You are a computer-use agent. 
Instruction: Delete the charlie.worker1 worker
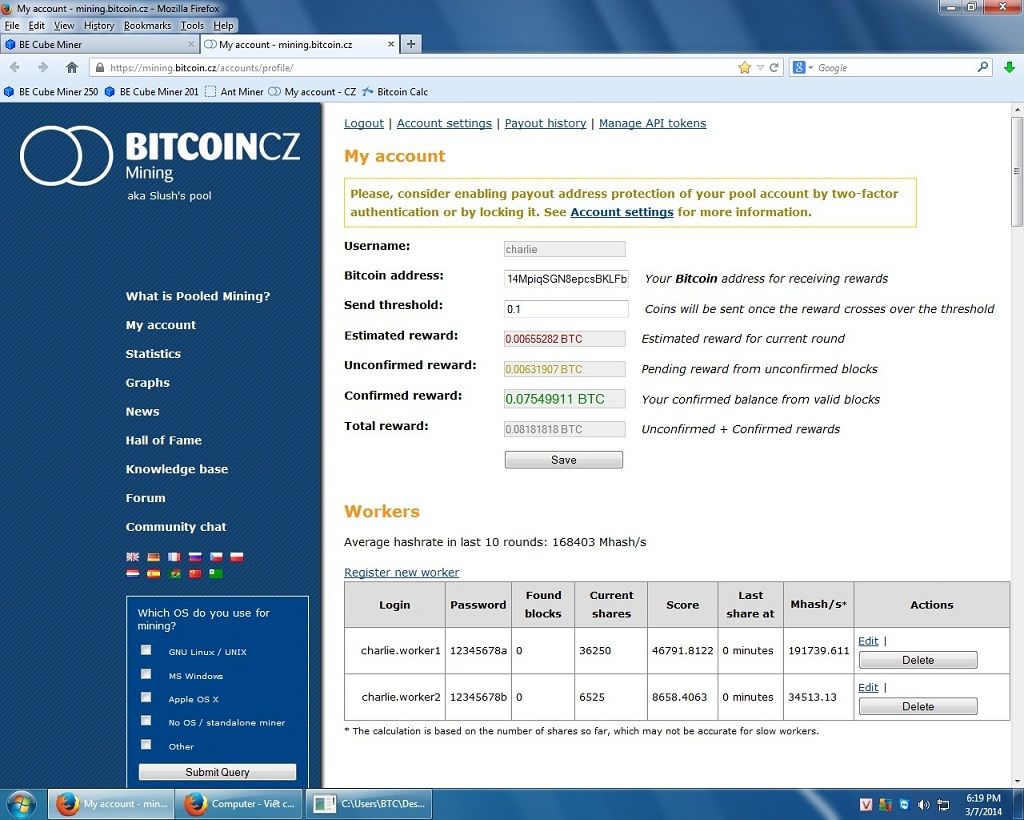[x=917, y=660]
